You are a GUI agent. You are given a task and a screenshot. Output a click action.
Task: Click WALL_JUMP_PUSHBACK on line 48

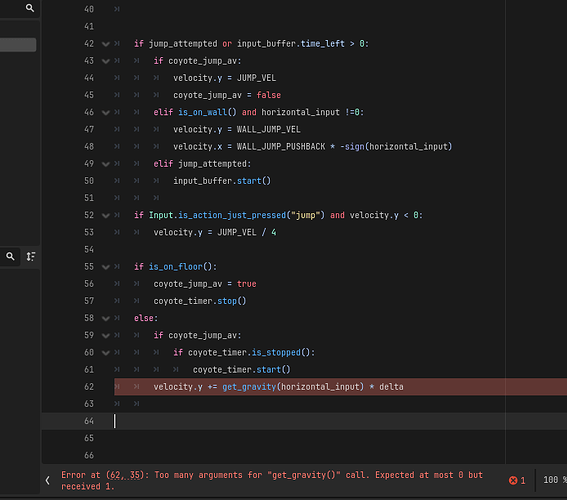pyautogui.click(x=281, y=147)
